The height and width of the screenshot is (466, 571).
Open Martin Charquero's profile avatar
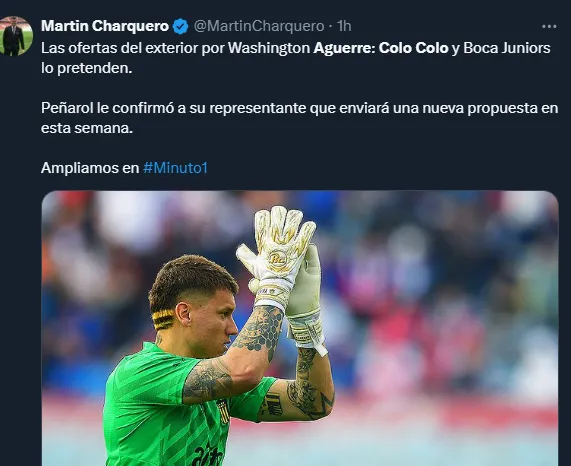coord(15,36)
